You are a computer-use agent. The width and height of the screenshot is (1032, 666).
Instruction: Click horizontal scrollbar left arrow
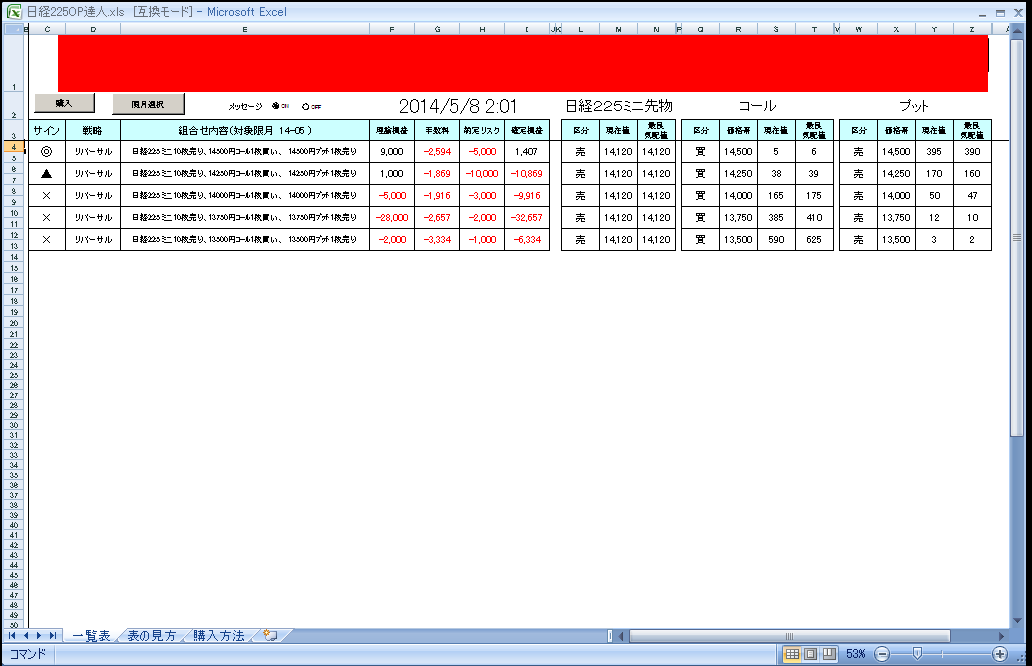tap(621, 636)
